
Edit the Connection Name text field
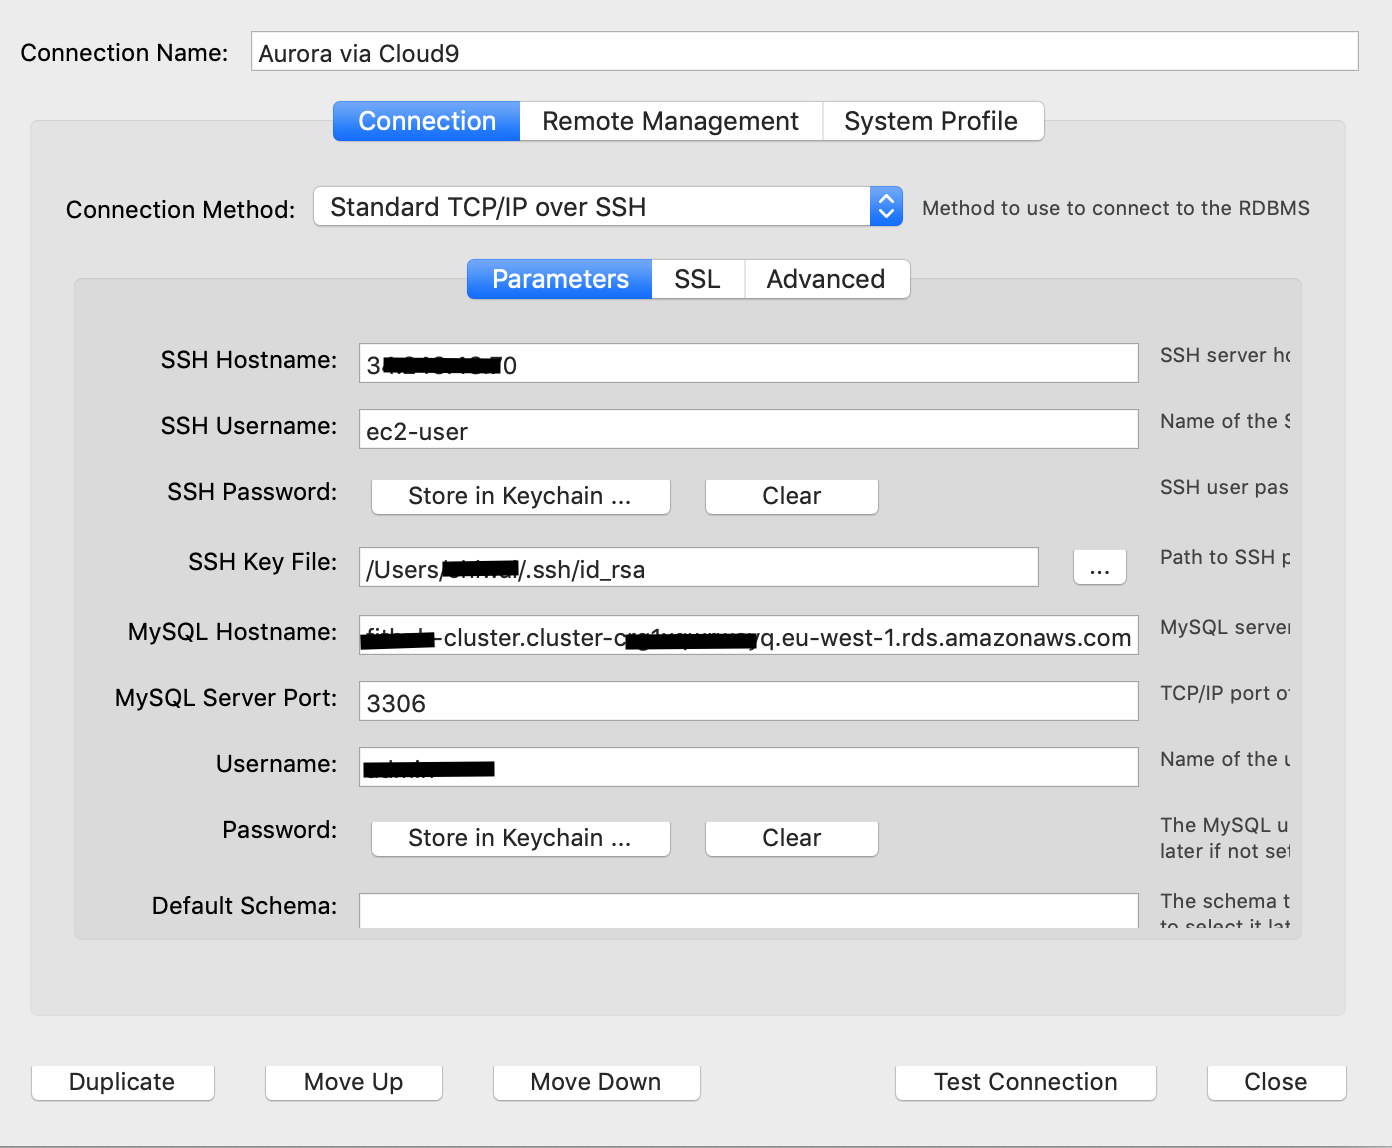pos(804,51)
